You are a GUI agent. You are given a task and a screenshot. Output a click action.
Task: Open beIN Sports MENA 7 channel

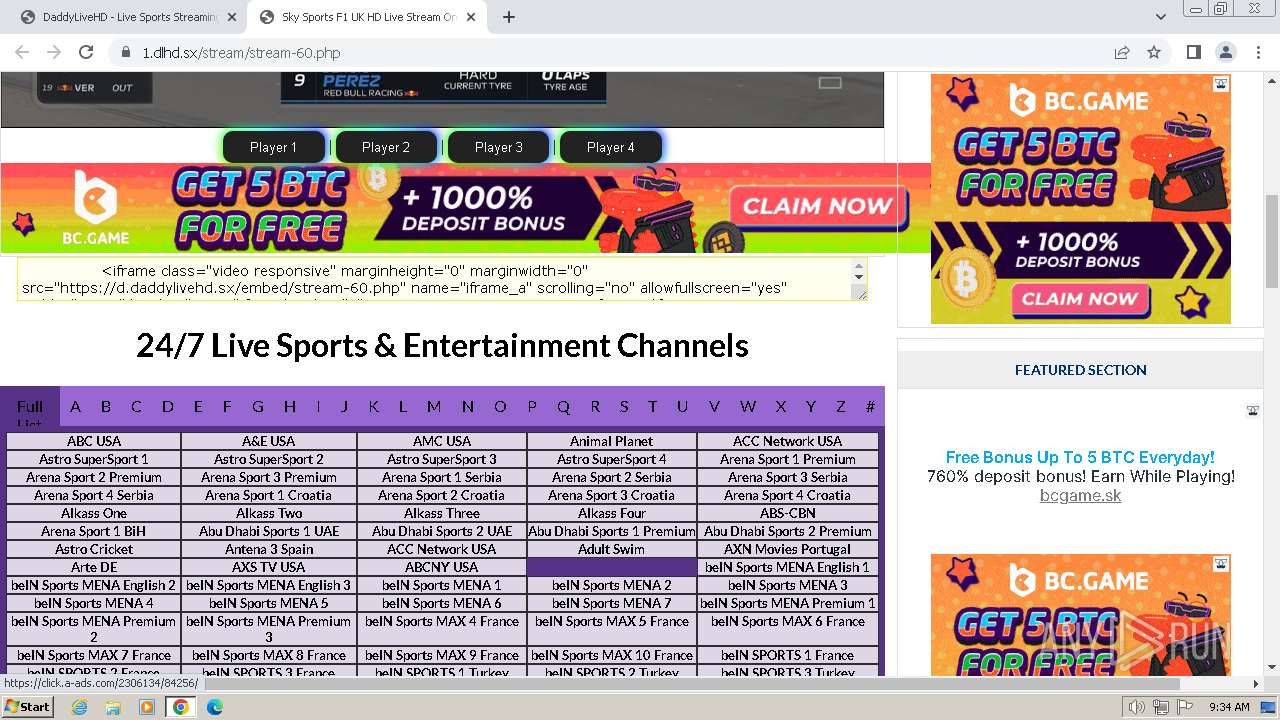(612, 603)
